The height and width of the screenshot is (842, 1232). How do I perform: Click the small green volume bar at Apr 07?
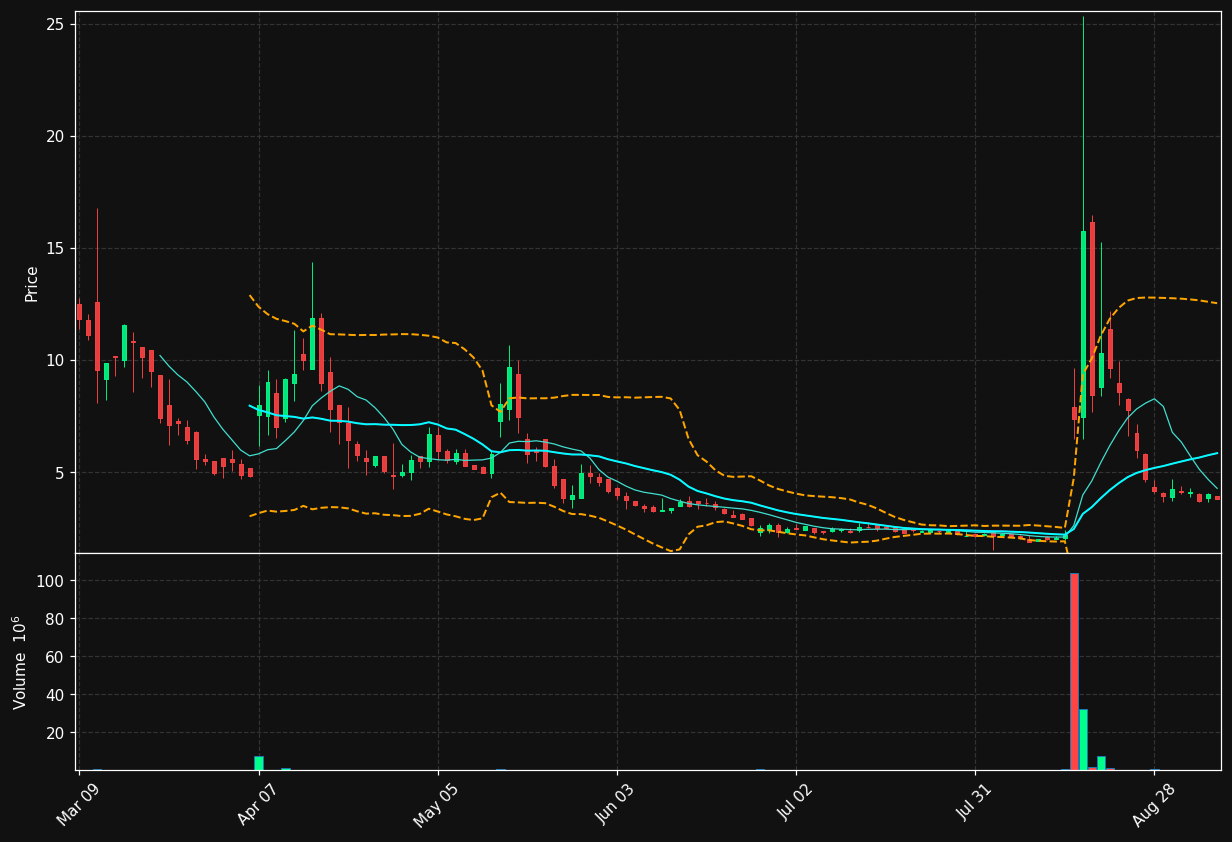[258, 763]
